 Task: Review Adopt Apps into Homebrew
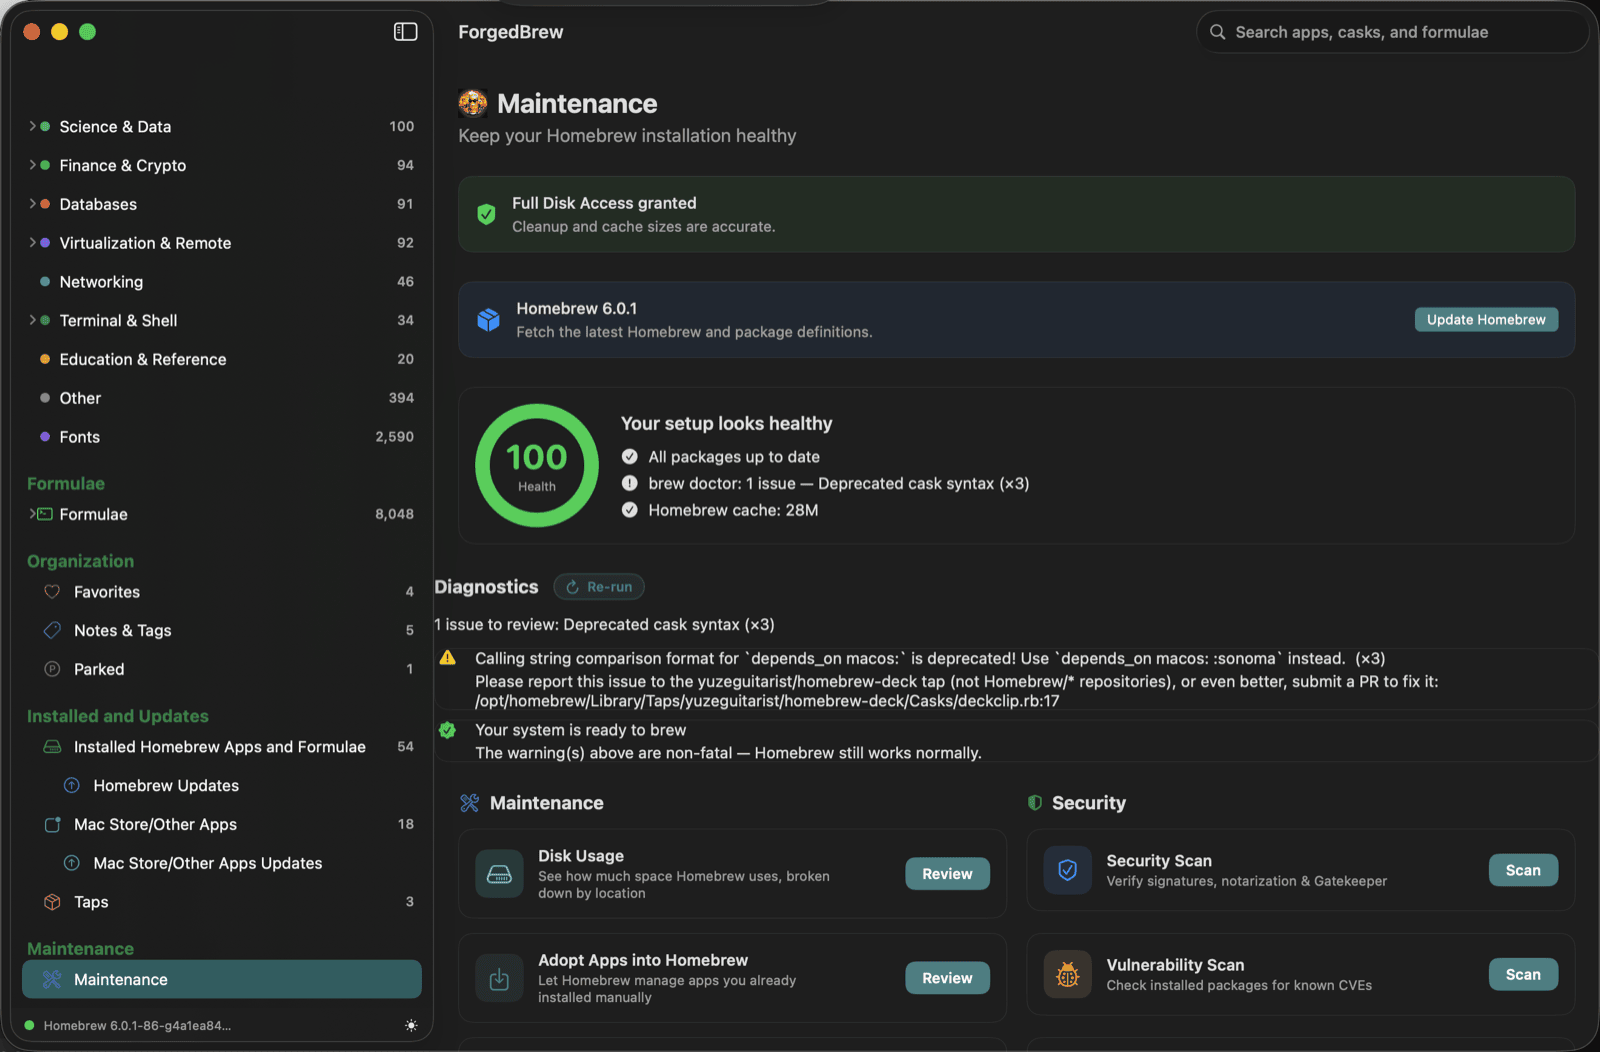coord(947,978)
